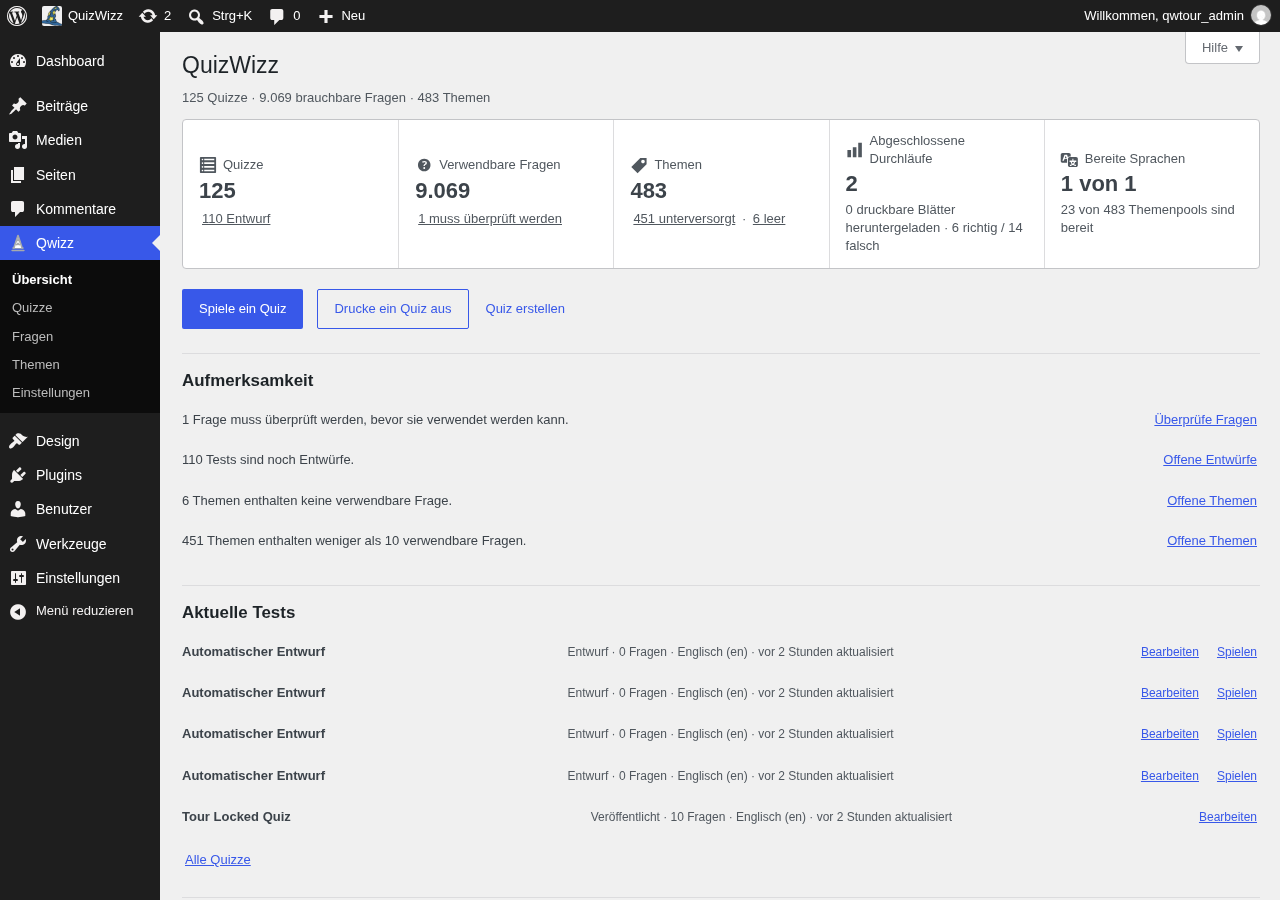Click the comments bubble icon in admin bar

pos(277,16)
